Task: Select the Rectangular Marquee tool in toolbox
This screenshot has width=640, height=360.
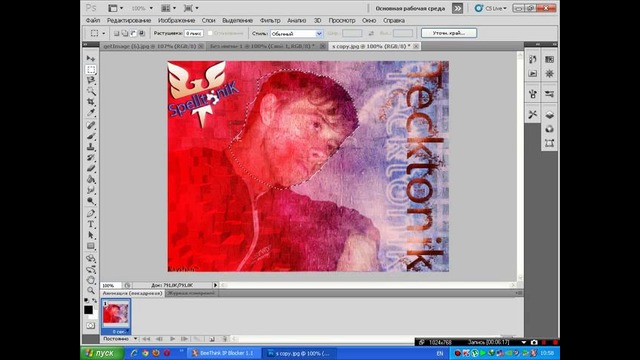Action: tap(91, 69)
